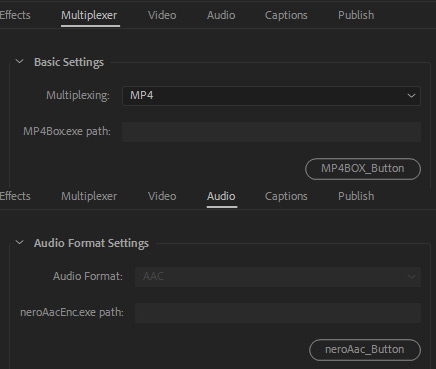Click the neroAacEnc.exe path input field
Image resolution: width=436 pixels, height=369 pixels.
(278, 313)
